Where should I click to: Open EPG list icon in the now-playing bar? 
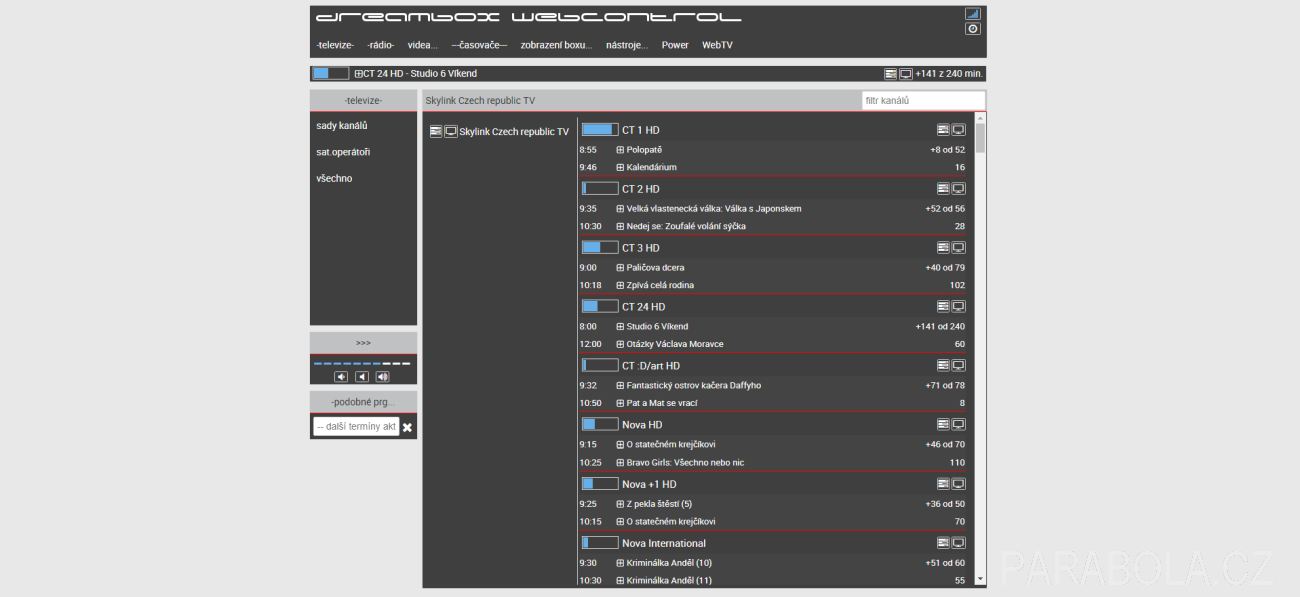point(891,73)
